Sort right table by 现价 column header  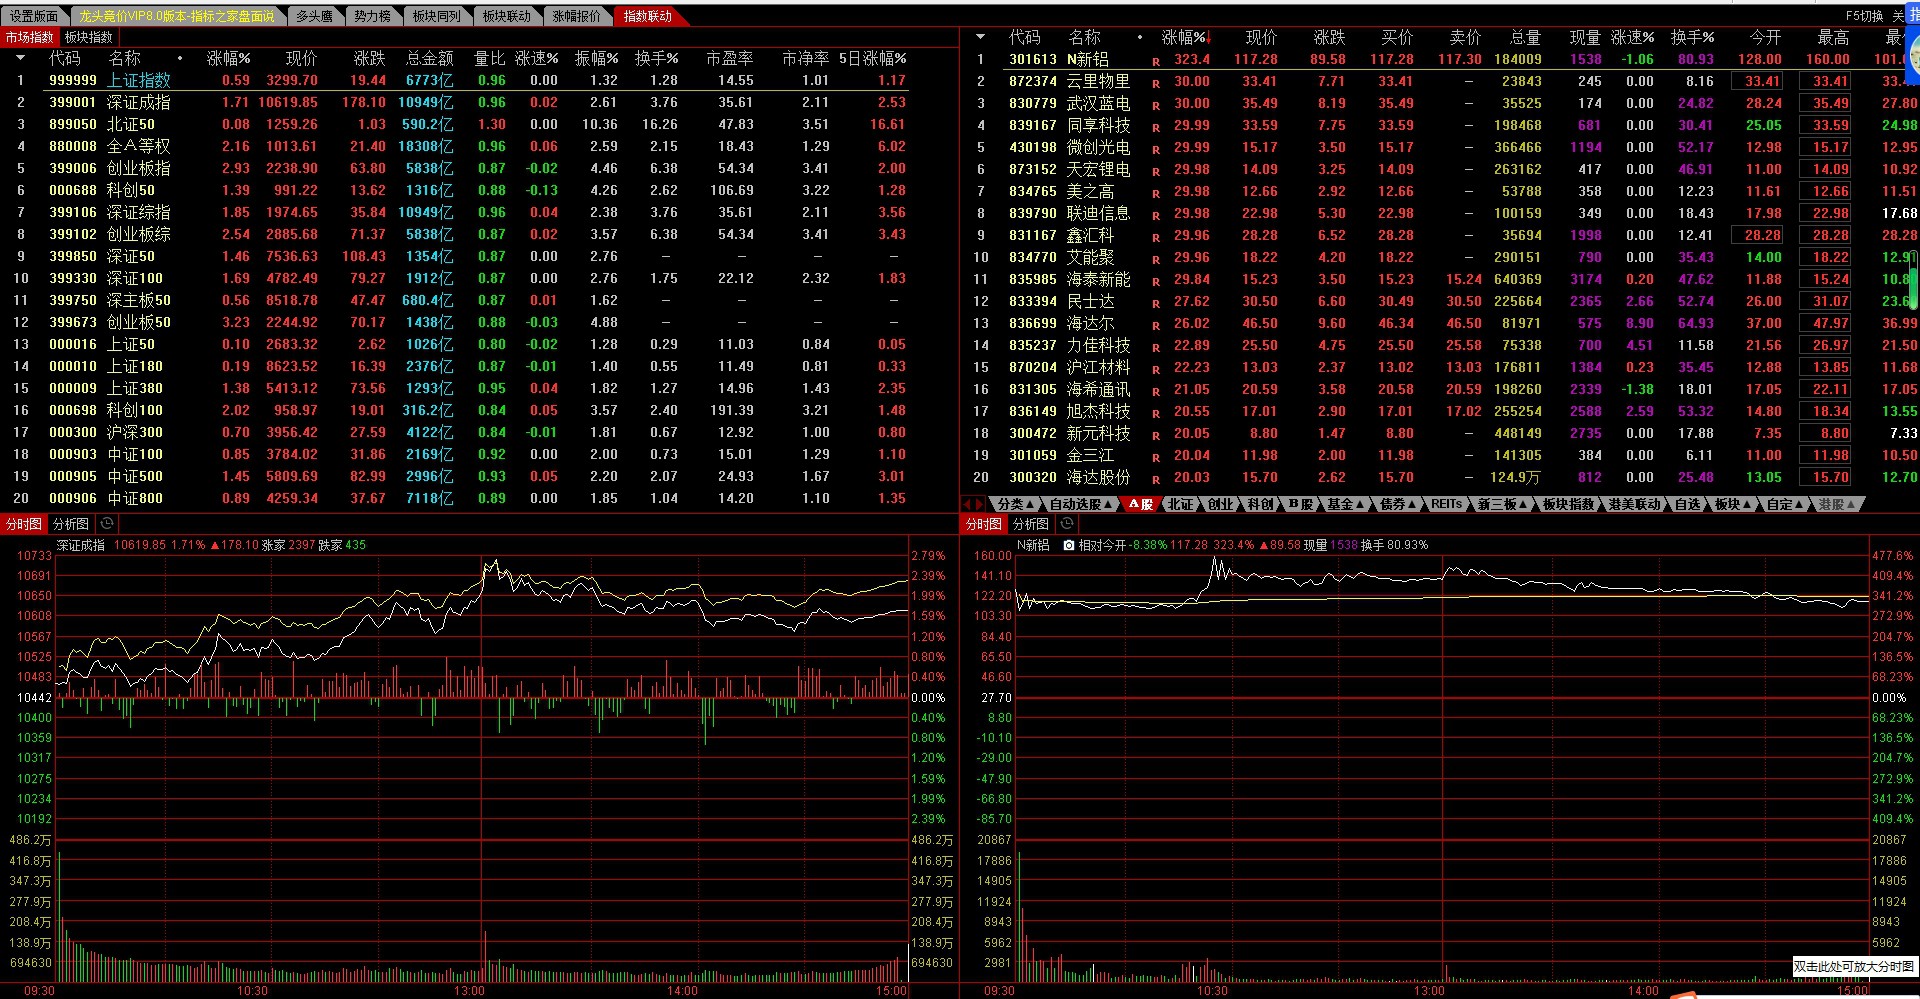(x=1261, y=37)
